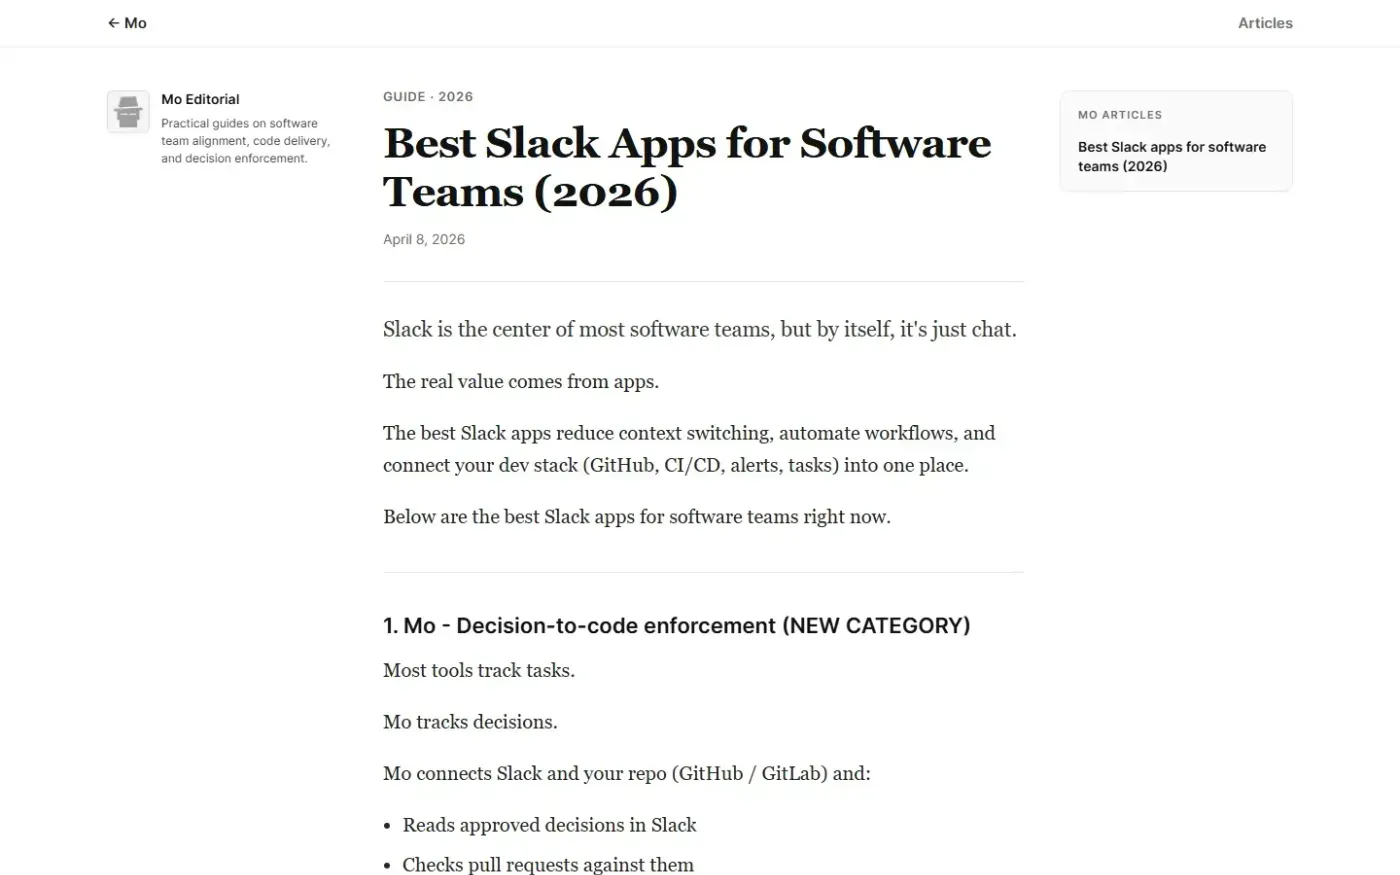Click the Mo Editorial author name

(x=200, y=99)
